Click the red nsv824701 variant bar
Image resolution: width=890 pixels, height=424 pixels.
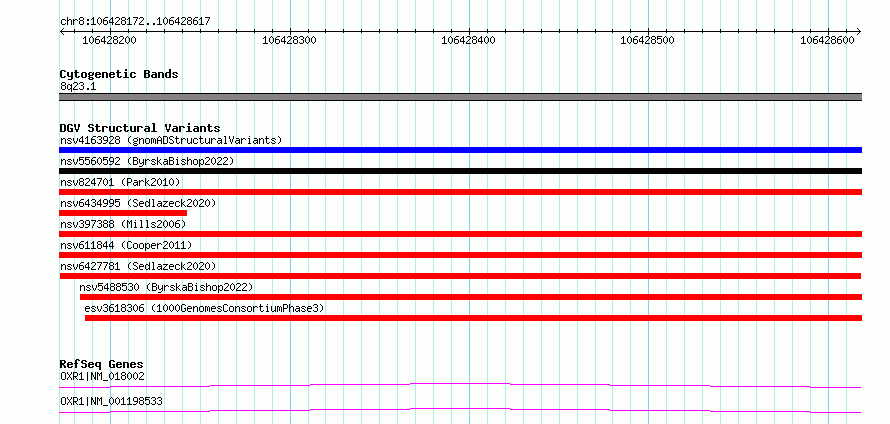coord(460,192)
